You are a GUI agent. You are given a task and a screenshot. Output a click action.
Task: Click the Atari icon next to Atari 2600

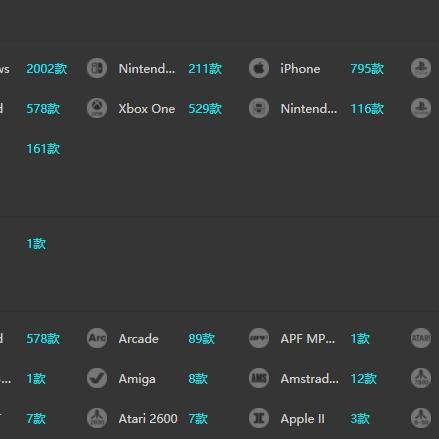click(x=97, y=418)
